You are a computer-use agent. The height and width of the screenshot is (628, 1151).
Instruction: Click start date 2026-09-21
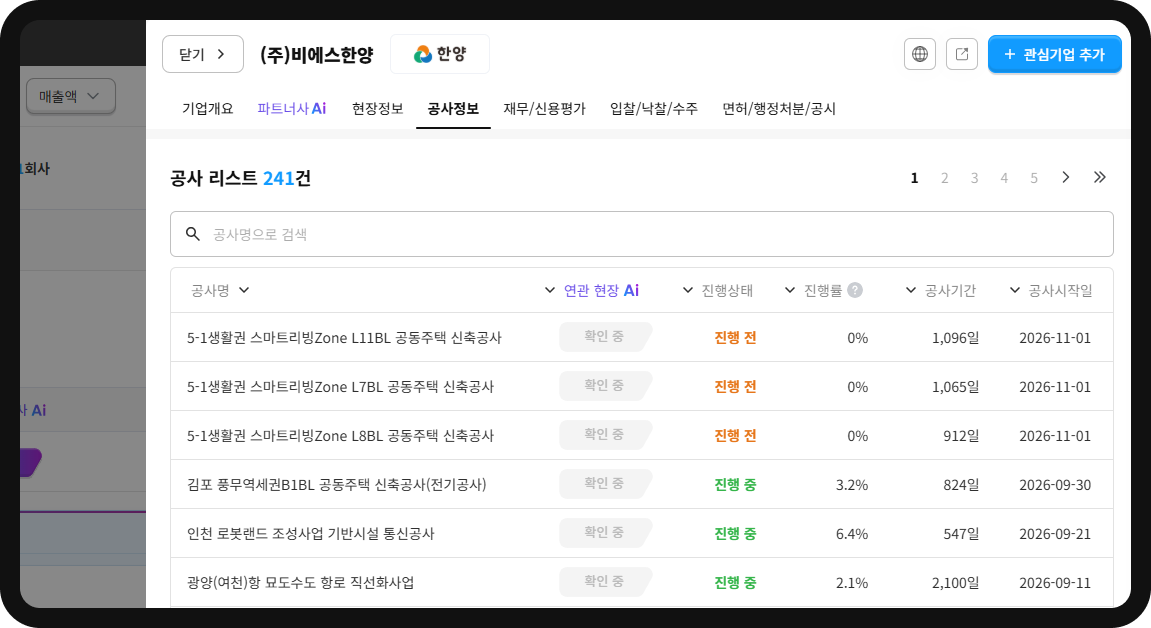(1055, 534)
